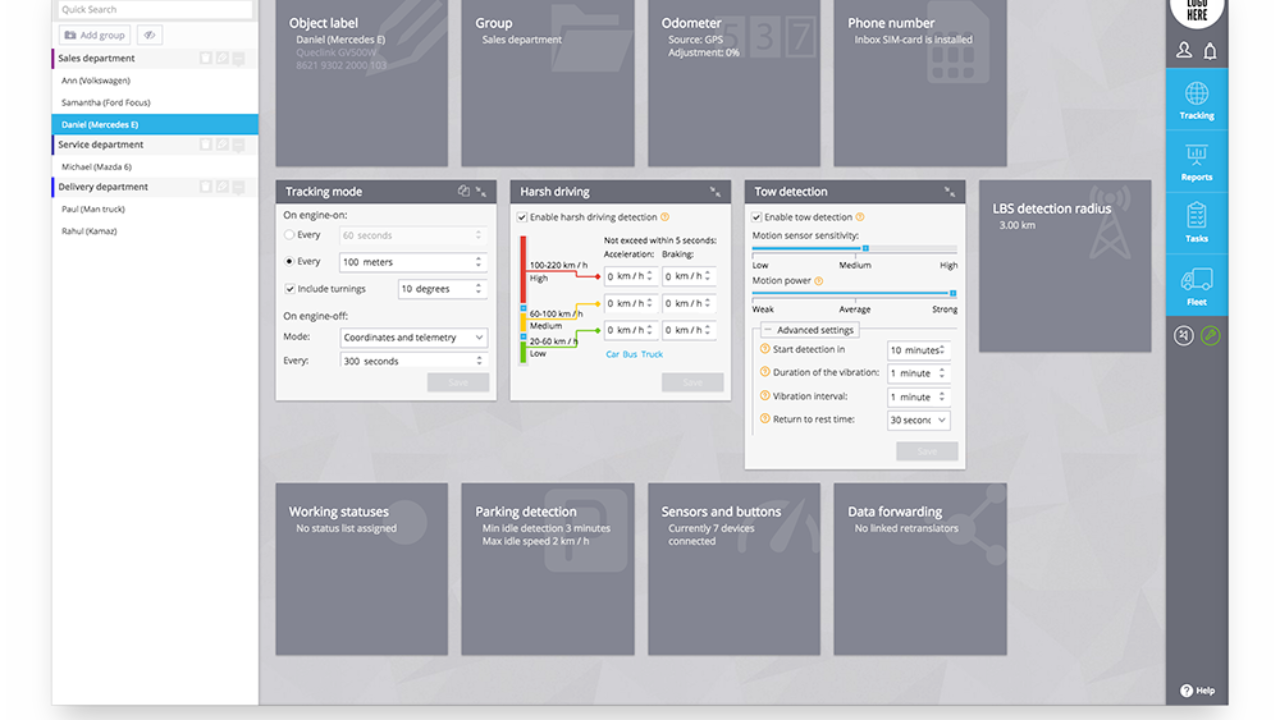Disable the Include turnings checkbox

pos(290,289)
